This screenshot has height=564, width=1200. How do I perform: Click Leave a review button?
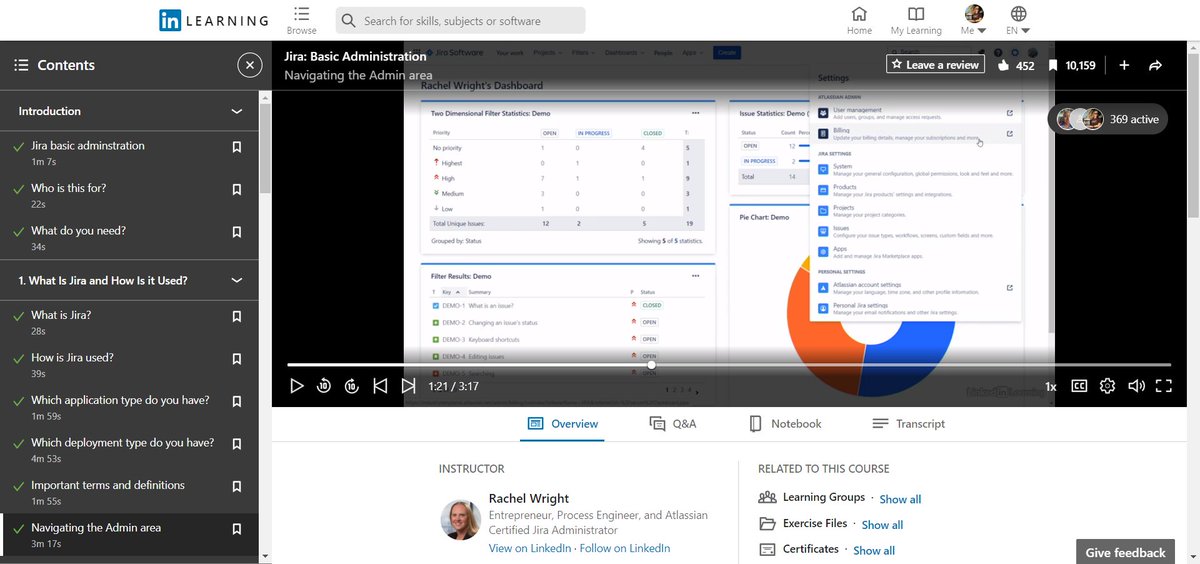click(935, 65)
